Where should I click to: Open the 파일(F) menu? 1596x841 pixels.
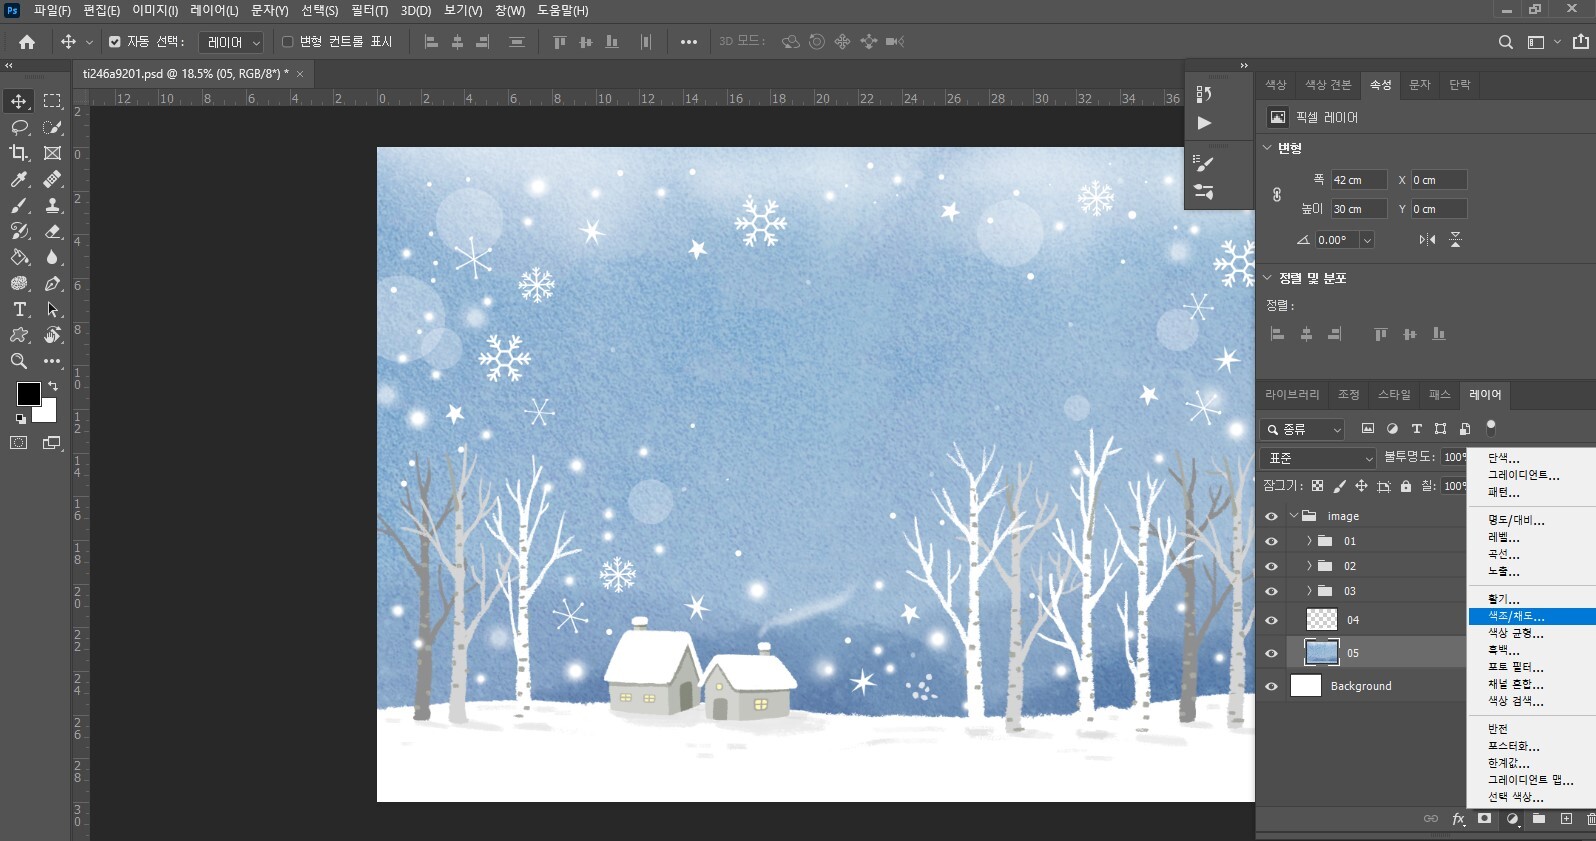coord(52,11)
